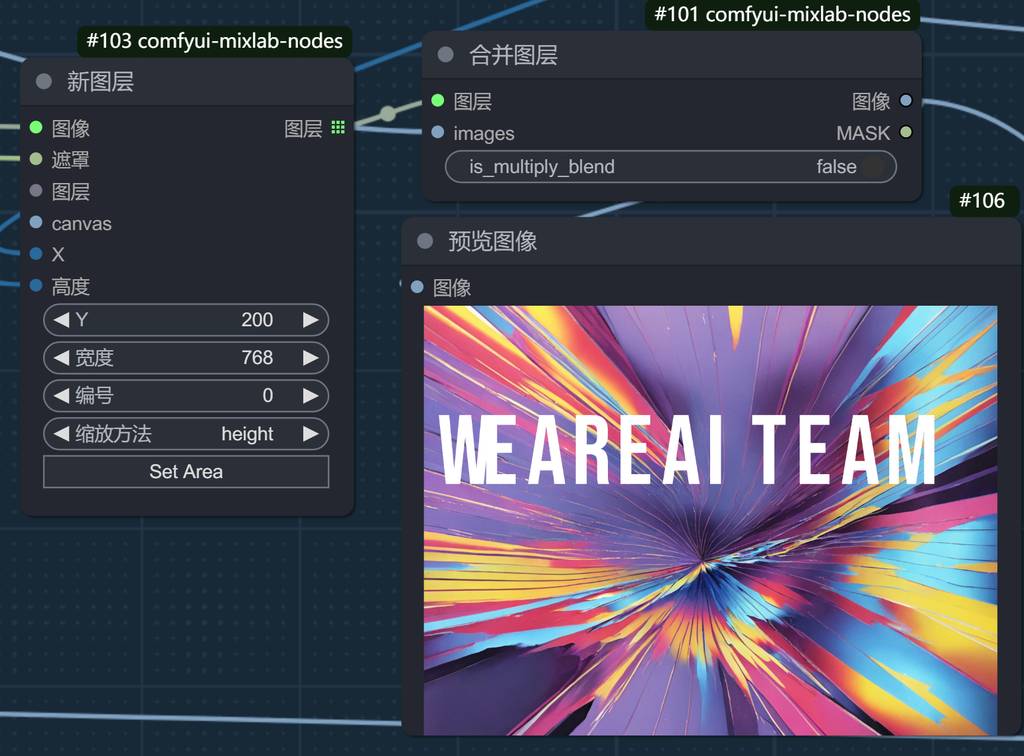Open the 缩放方法 height selector
Screen dimensions: 1024x756
(186, 434)
